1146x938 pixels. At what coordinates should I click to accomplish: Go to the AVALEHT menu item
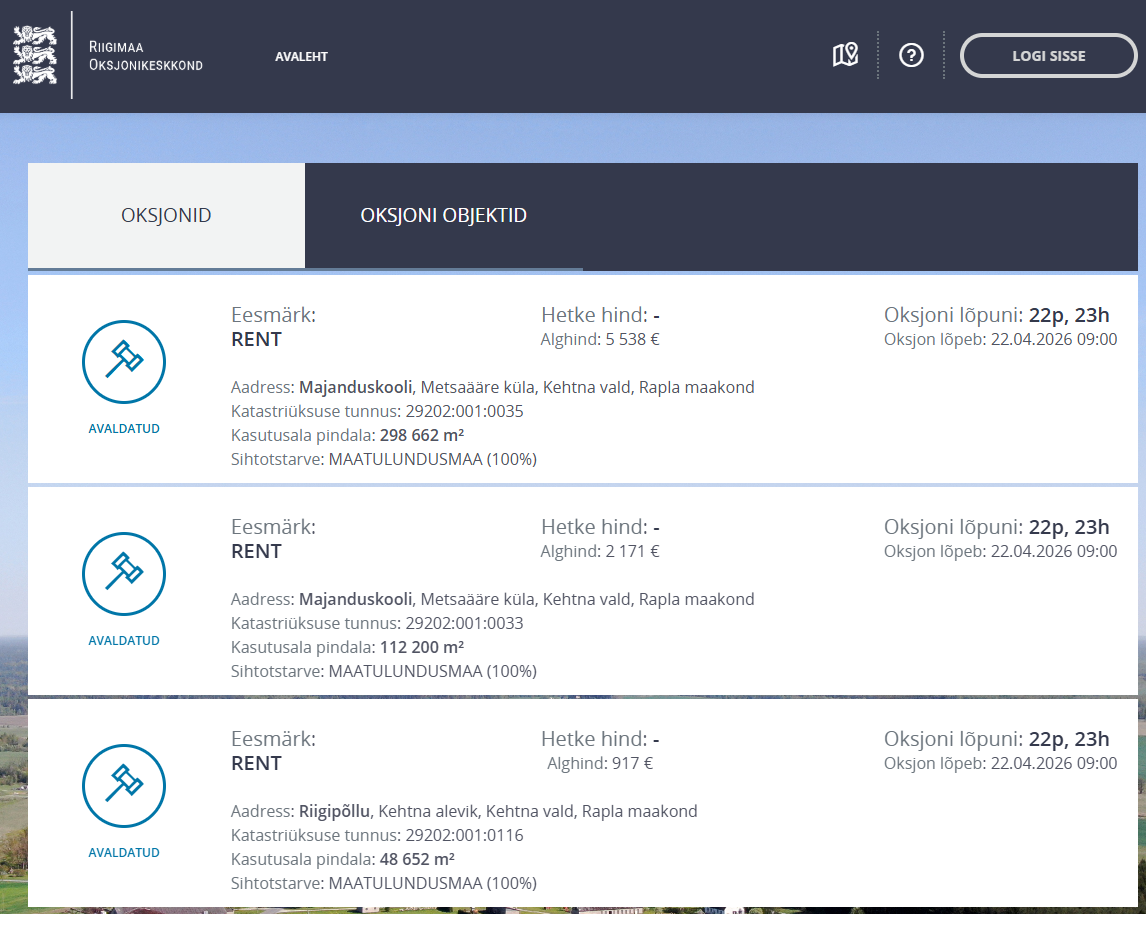(301, 56)
